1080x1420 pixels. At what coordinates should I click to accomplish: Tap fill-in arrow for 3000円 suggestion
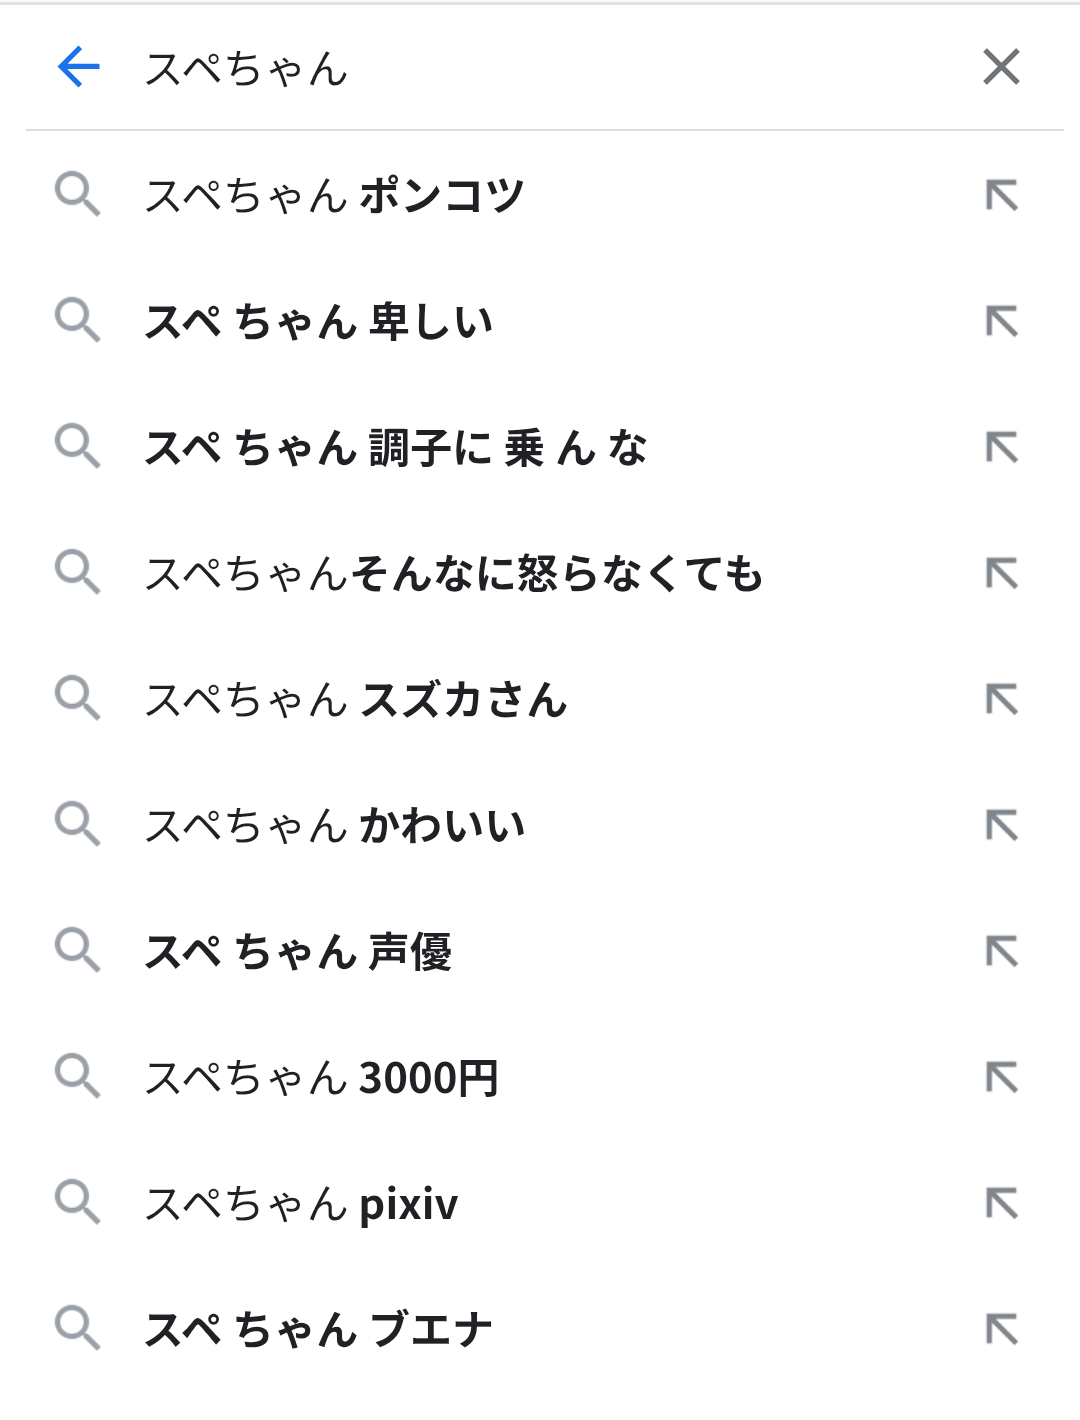click(x=1001, y=1077)
